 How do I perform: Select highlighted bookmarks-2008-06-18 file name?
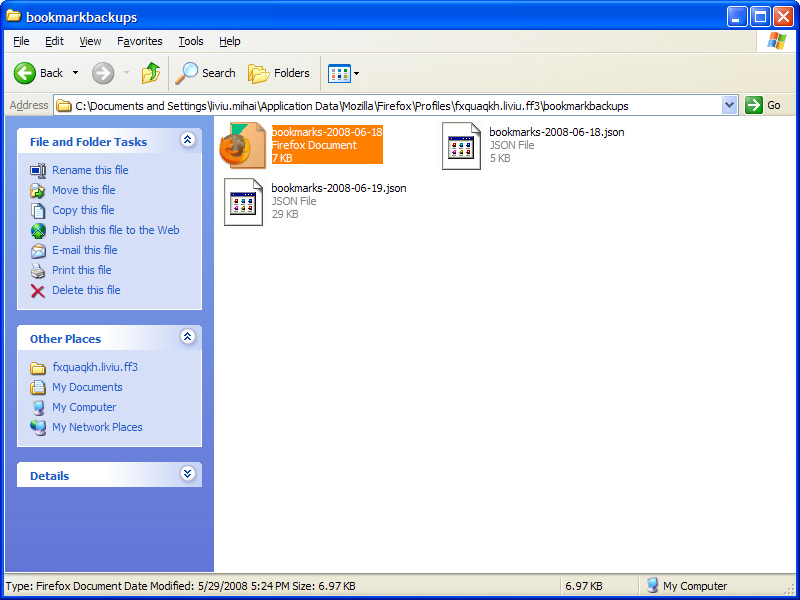point(327,132)
